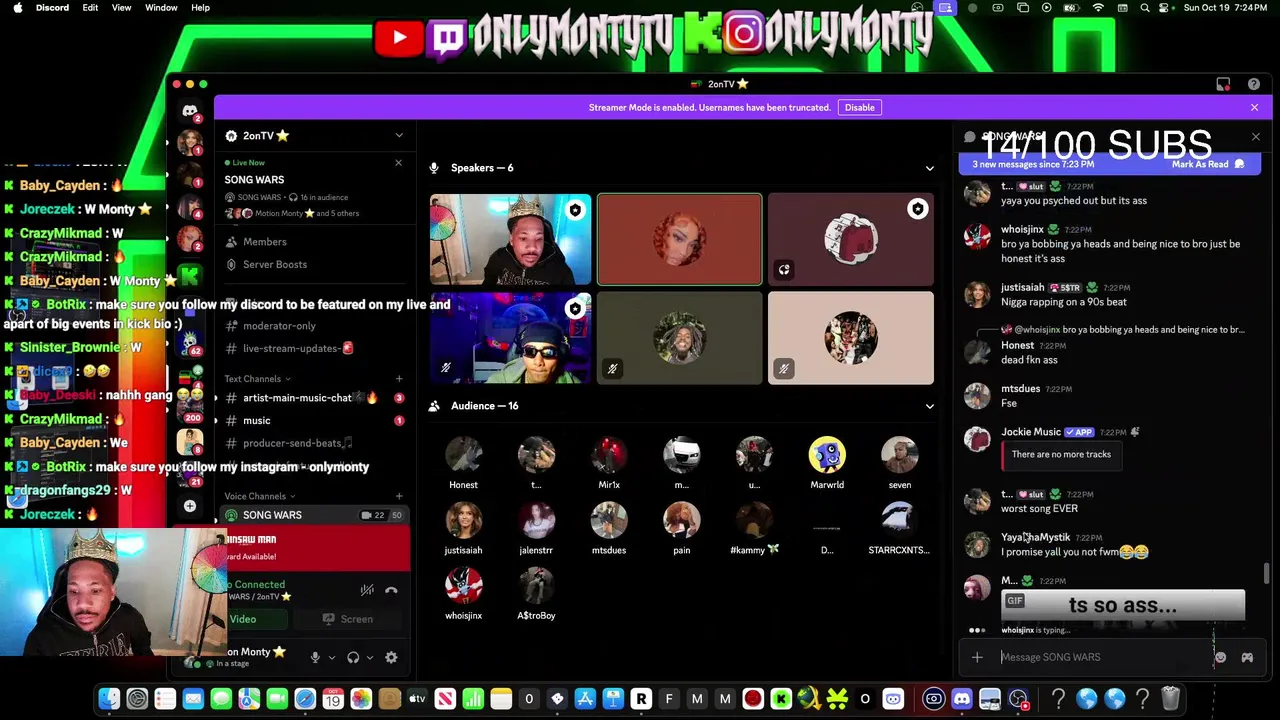Open Discord direct messages home icon
Screen dimensions: 1280x720
pos(190,111)
